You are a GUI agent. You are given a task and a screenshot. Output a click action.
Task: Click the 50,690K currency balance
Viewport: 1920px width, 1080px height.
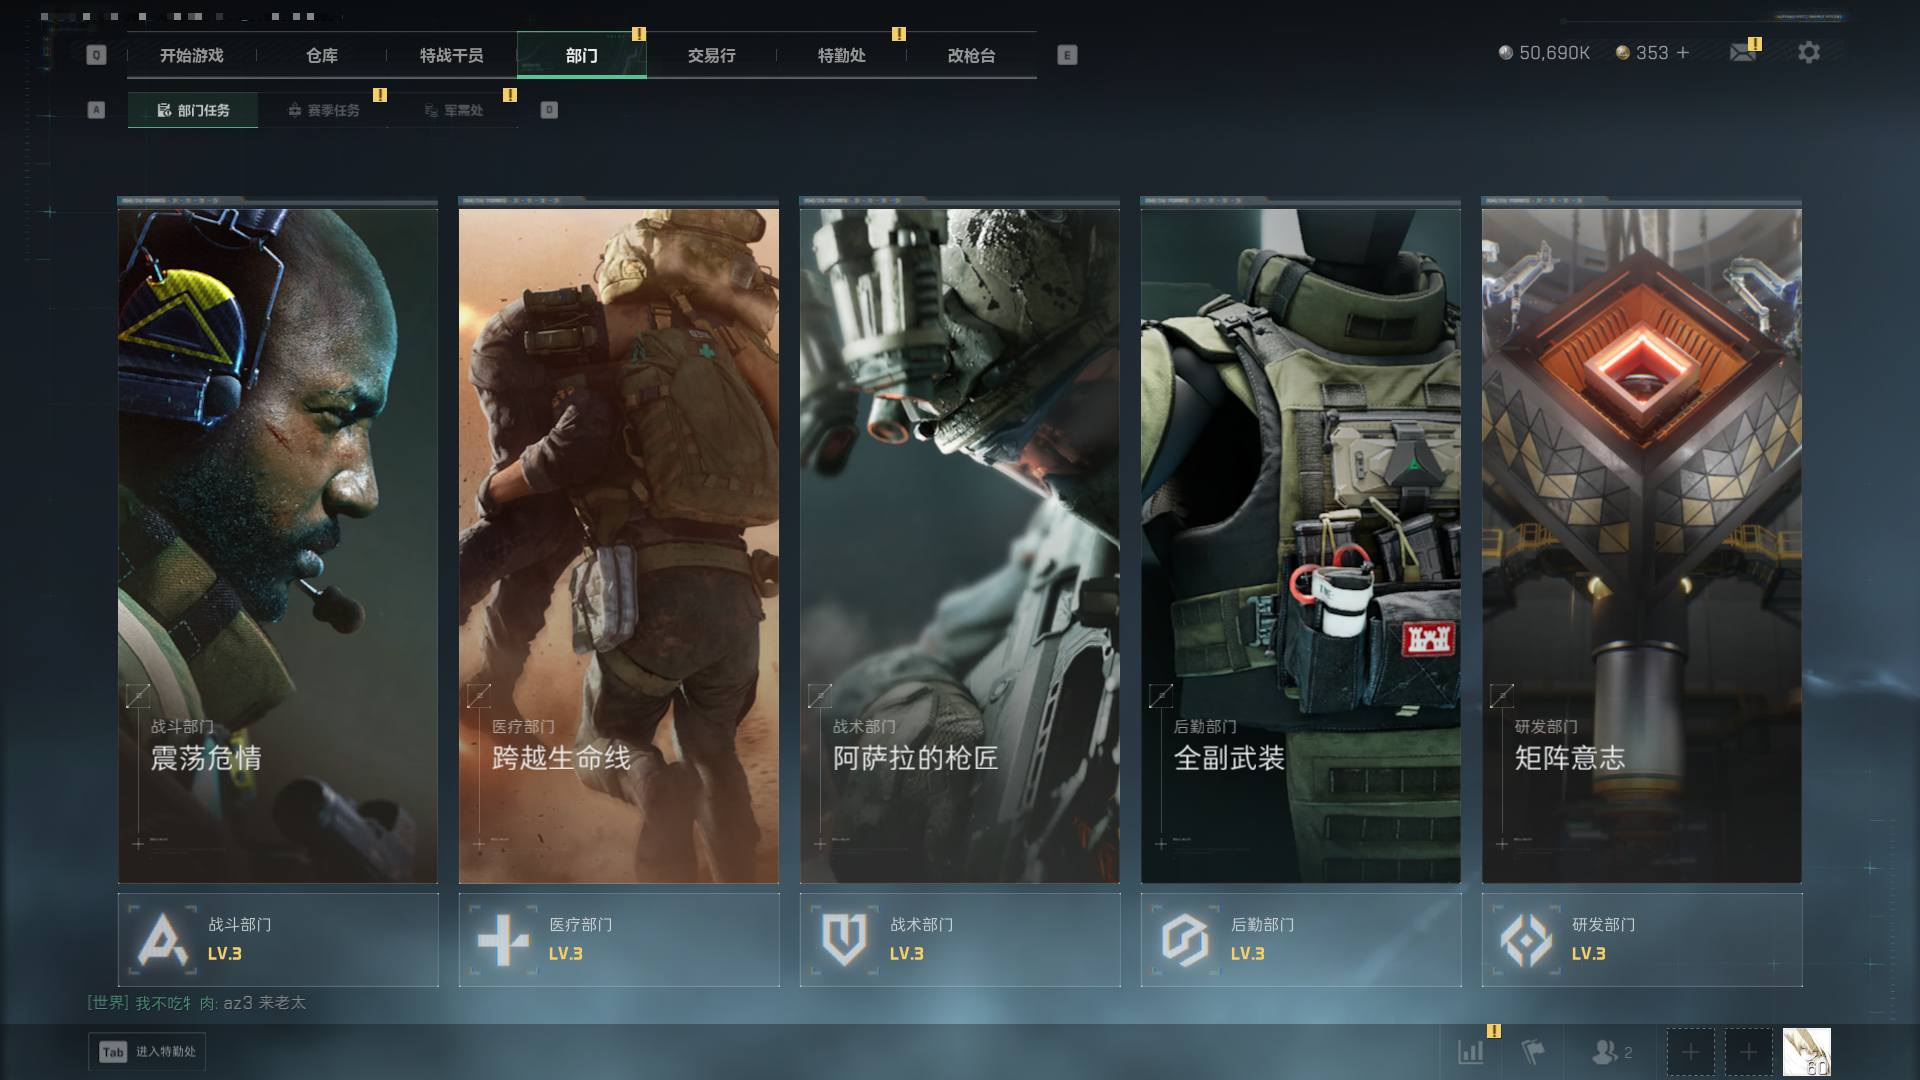(1544, 53)
